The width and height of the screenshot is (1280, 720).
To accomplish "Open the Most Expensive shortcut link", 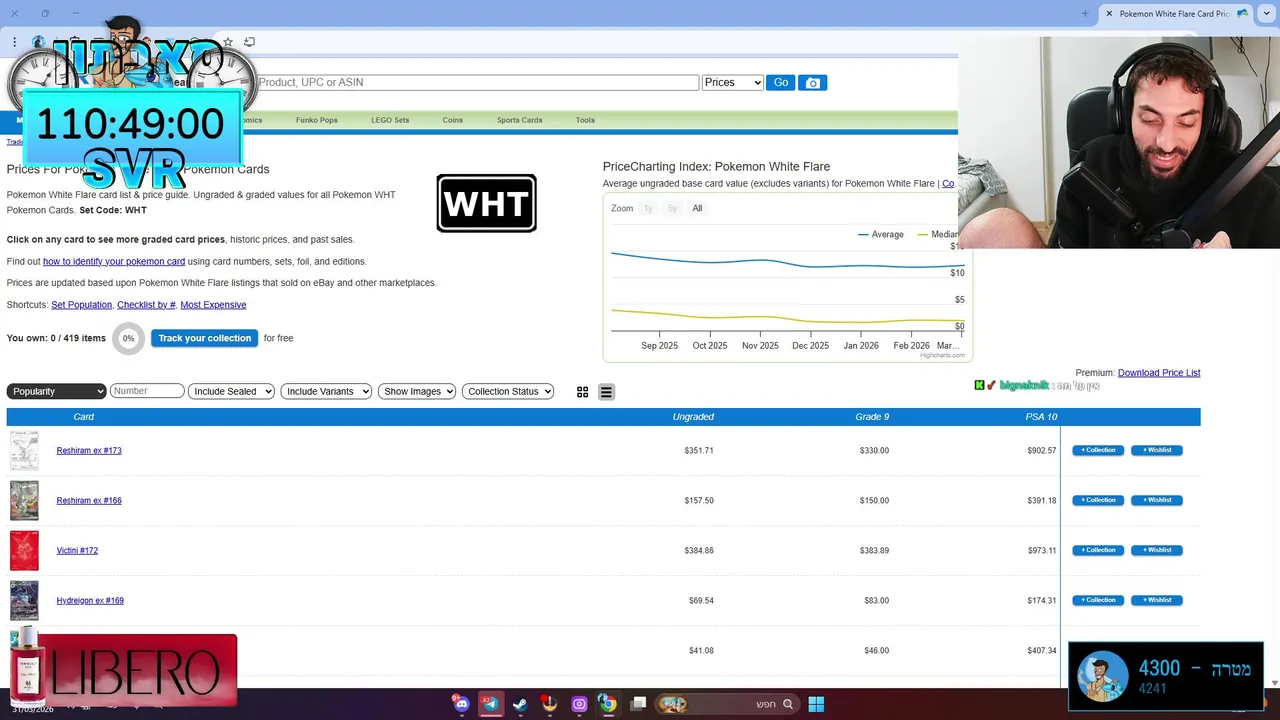I will (213, 305).
